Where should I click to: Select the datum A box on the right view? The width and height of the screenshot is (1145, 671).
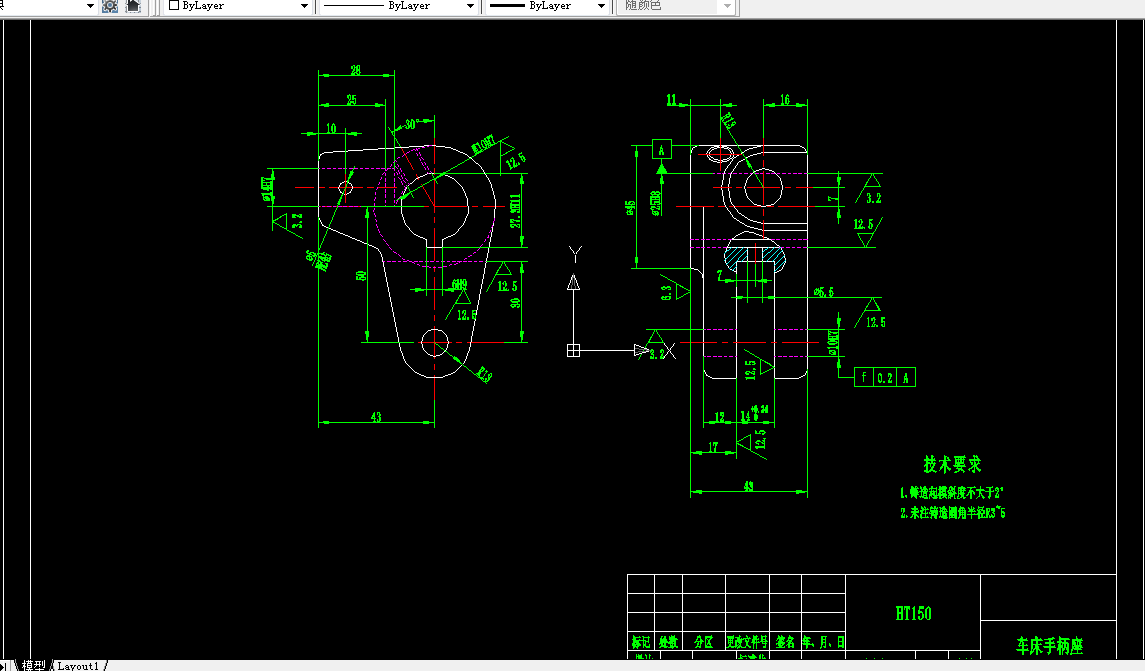point(662,150)
